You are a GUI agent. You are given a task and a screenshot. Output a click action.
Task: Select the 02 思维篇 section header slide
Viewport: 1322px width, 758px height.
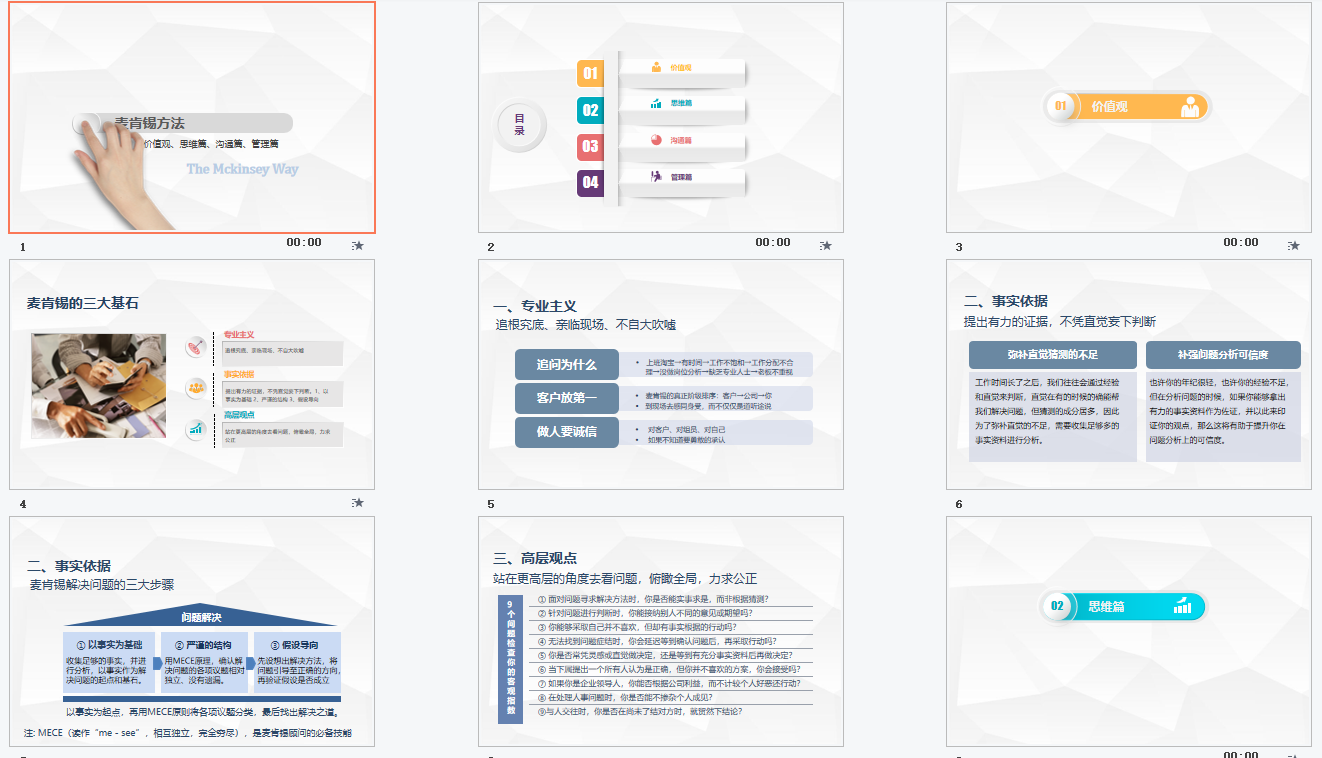click(x=1130, y=630)
